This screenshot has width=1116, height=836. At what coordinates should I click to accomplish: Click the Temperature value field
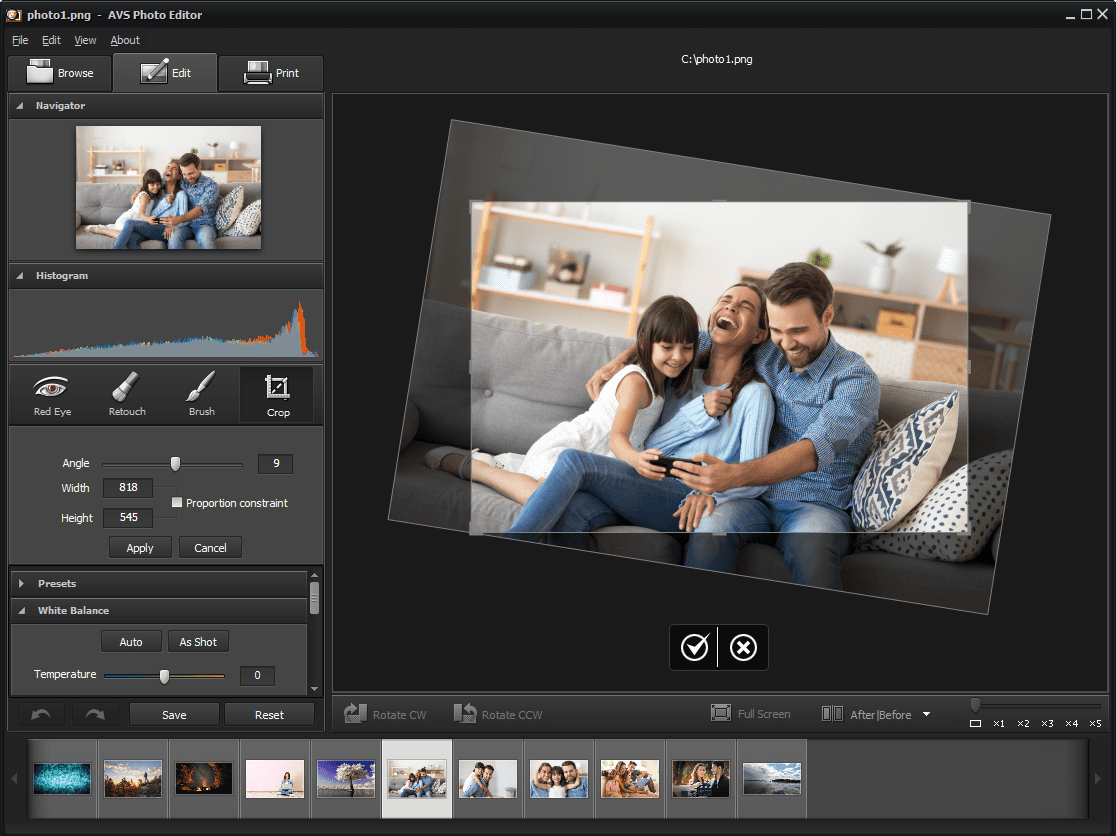[257, 675]
